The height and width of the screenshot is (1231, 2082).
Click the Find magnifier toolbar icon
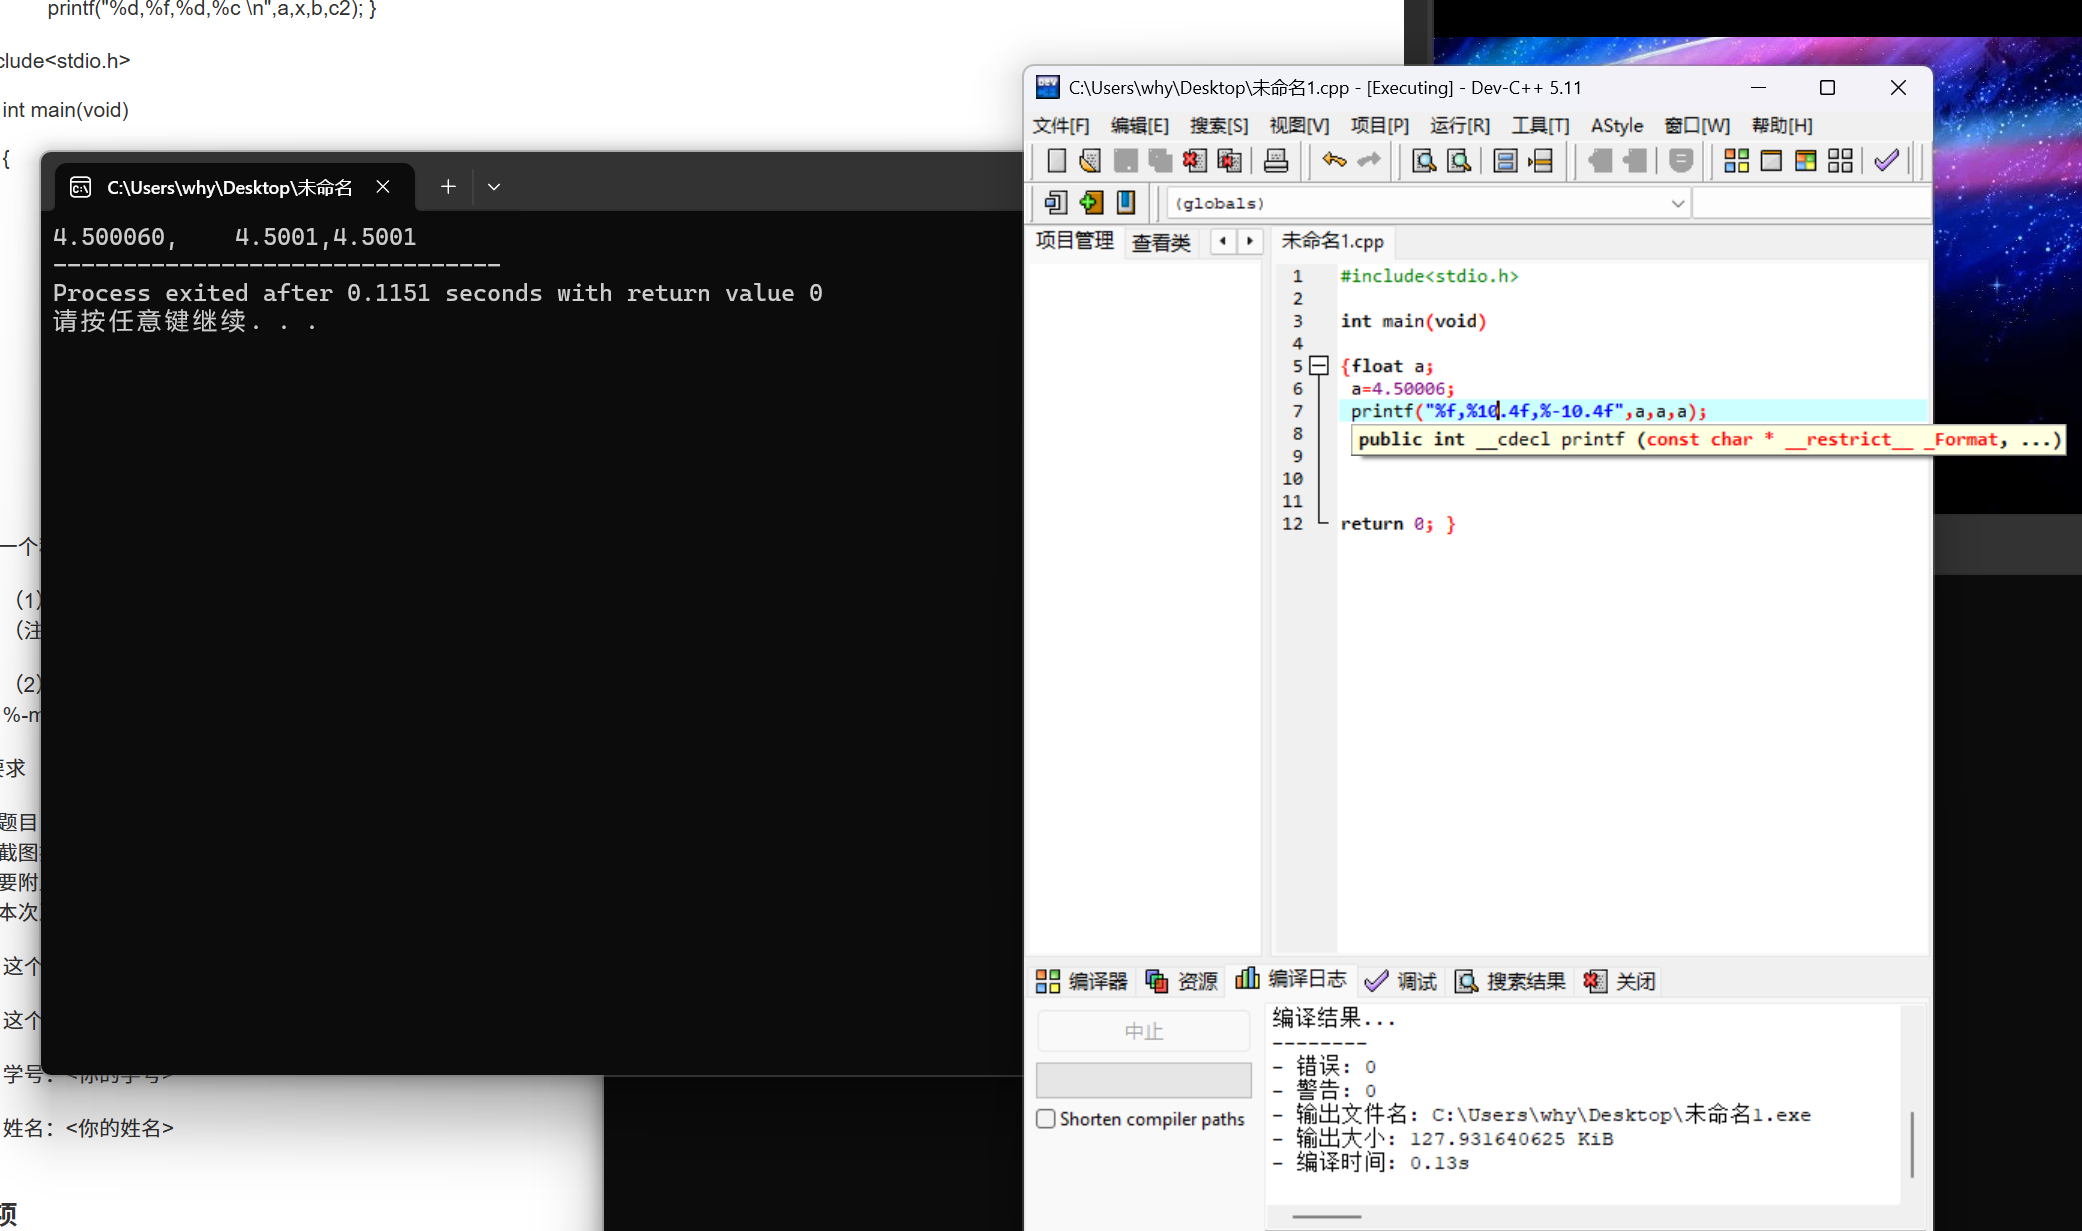click(1423, 161)
